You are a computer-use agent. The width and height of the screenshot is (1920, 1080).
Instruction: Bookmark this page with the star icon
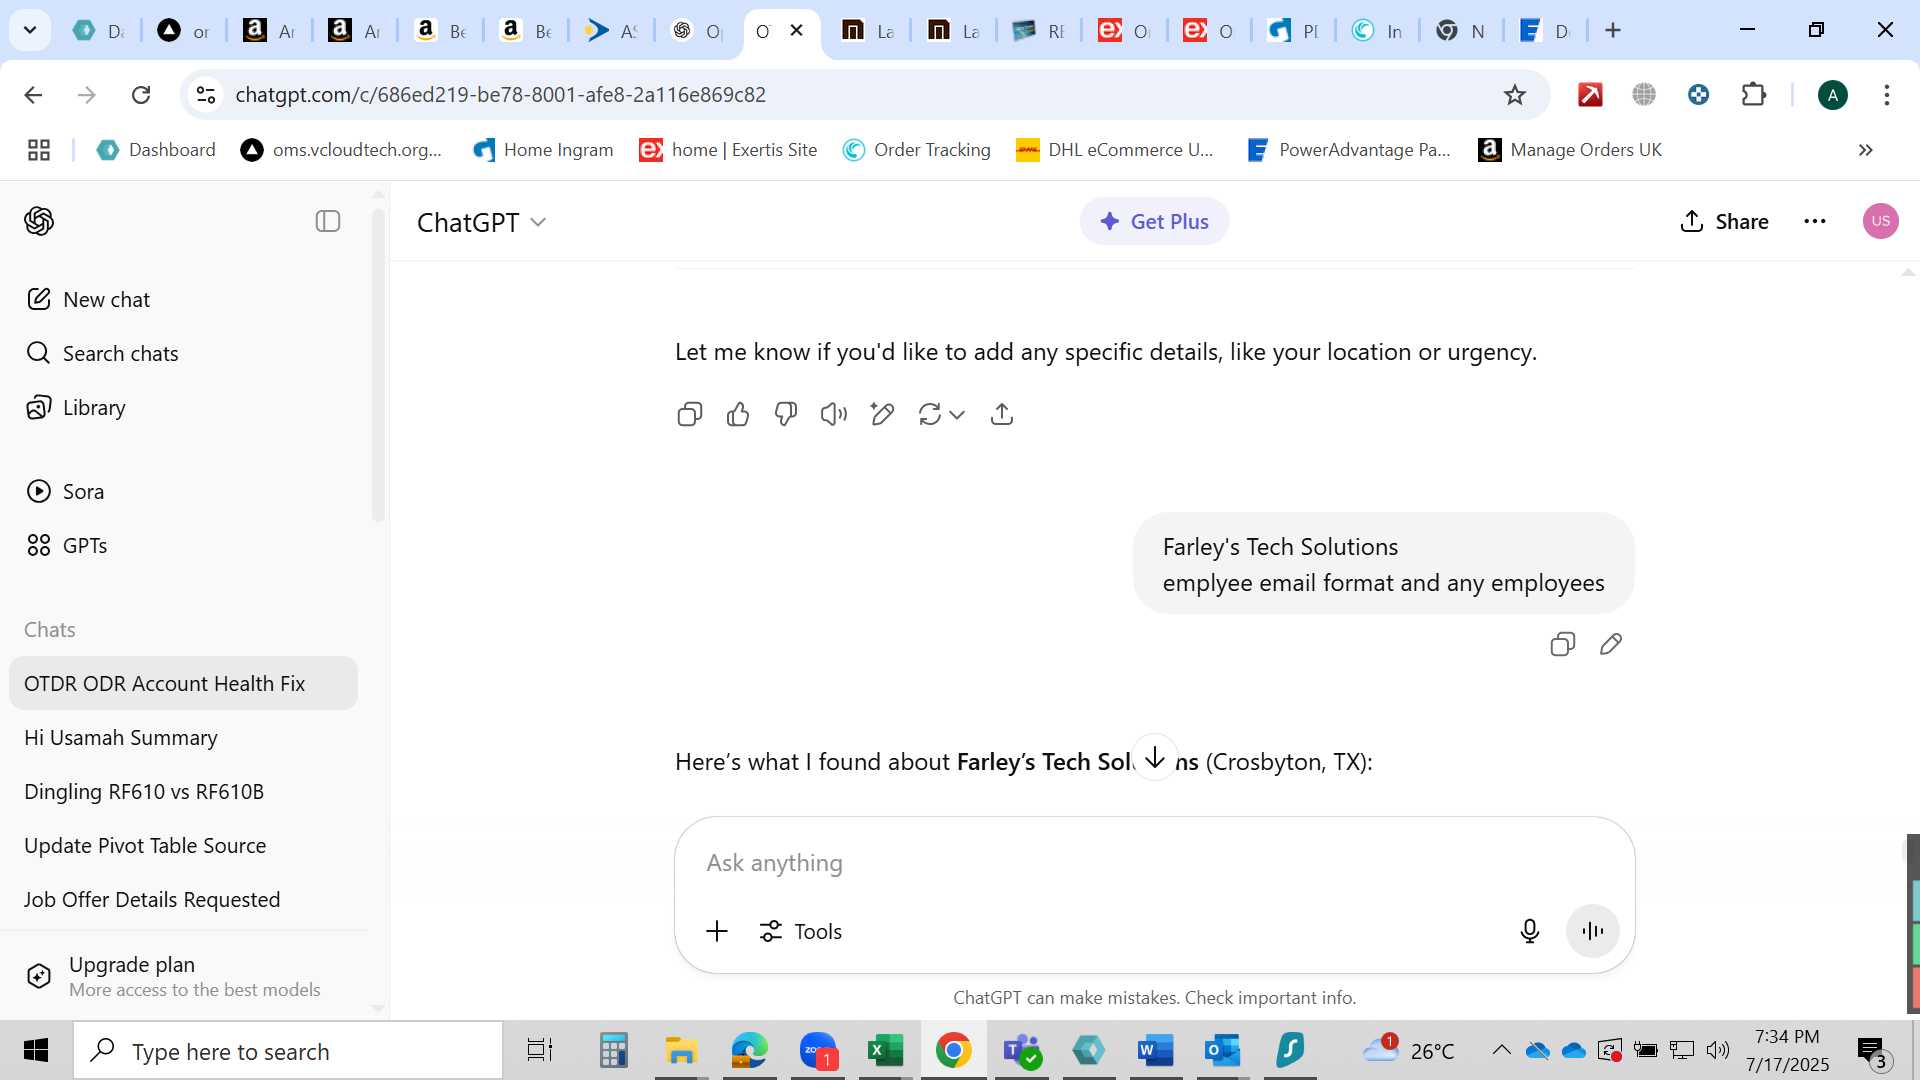(1515, 95)
